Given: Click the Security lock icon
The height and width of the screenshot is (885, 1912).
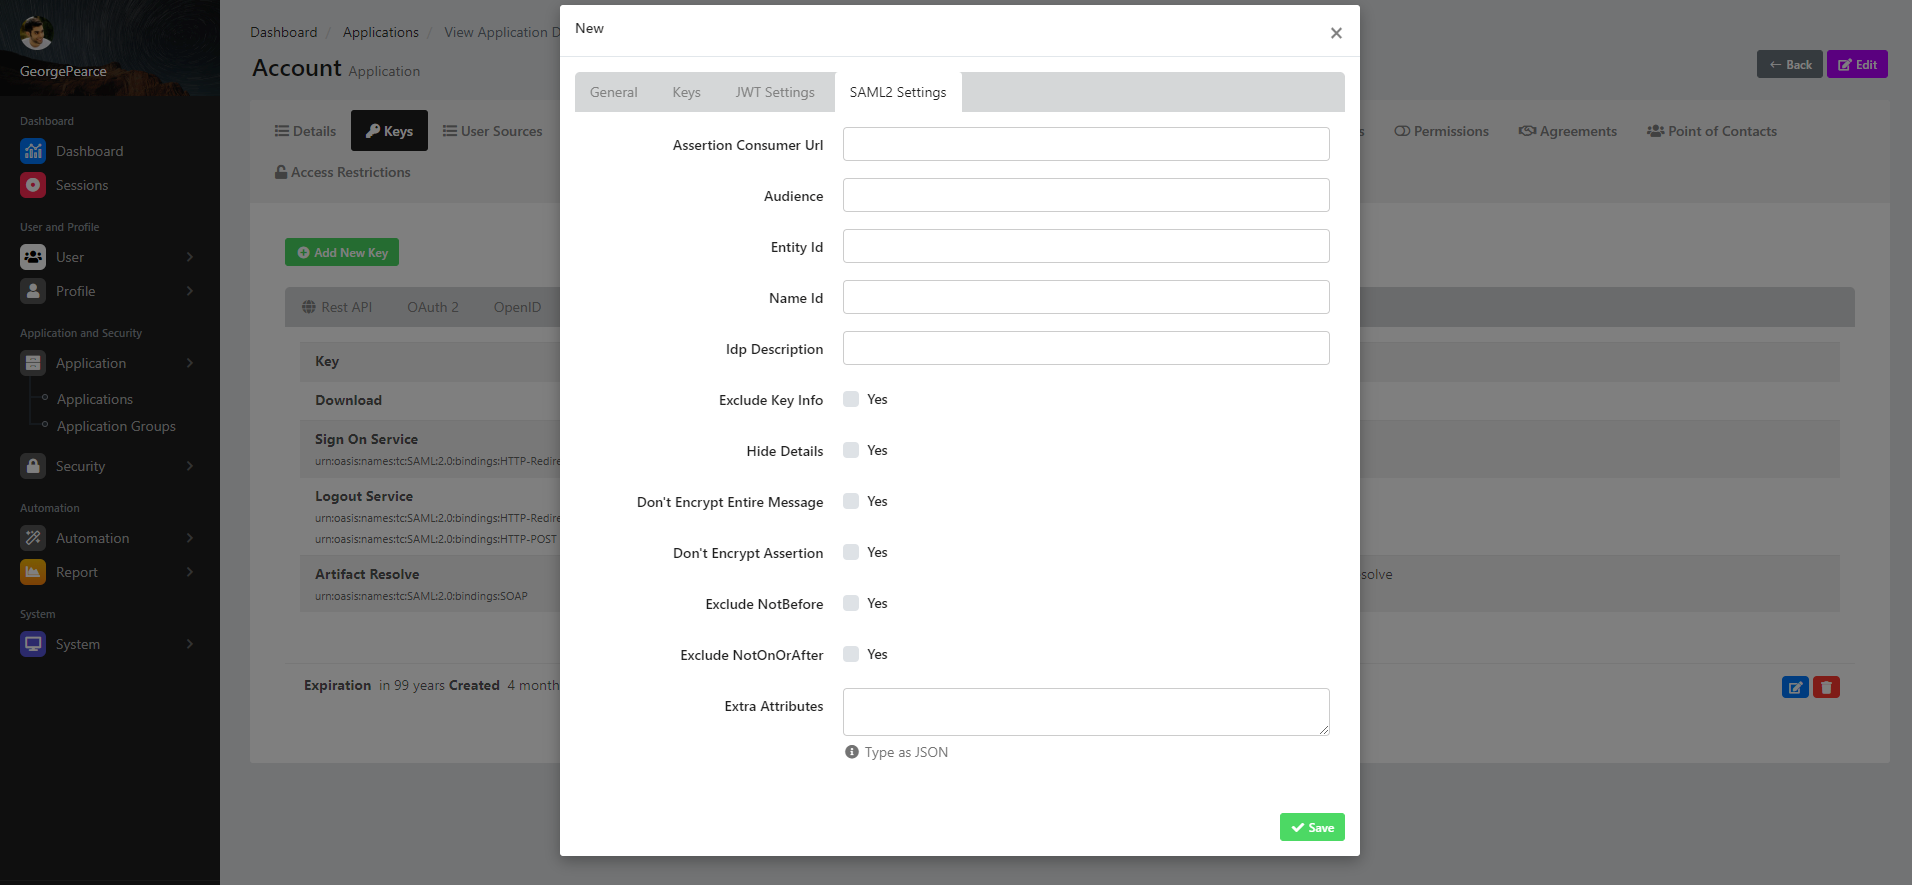Looking at the screenshot, I should pyautogui.click(x=33, y=466).
